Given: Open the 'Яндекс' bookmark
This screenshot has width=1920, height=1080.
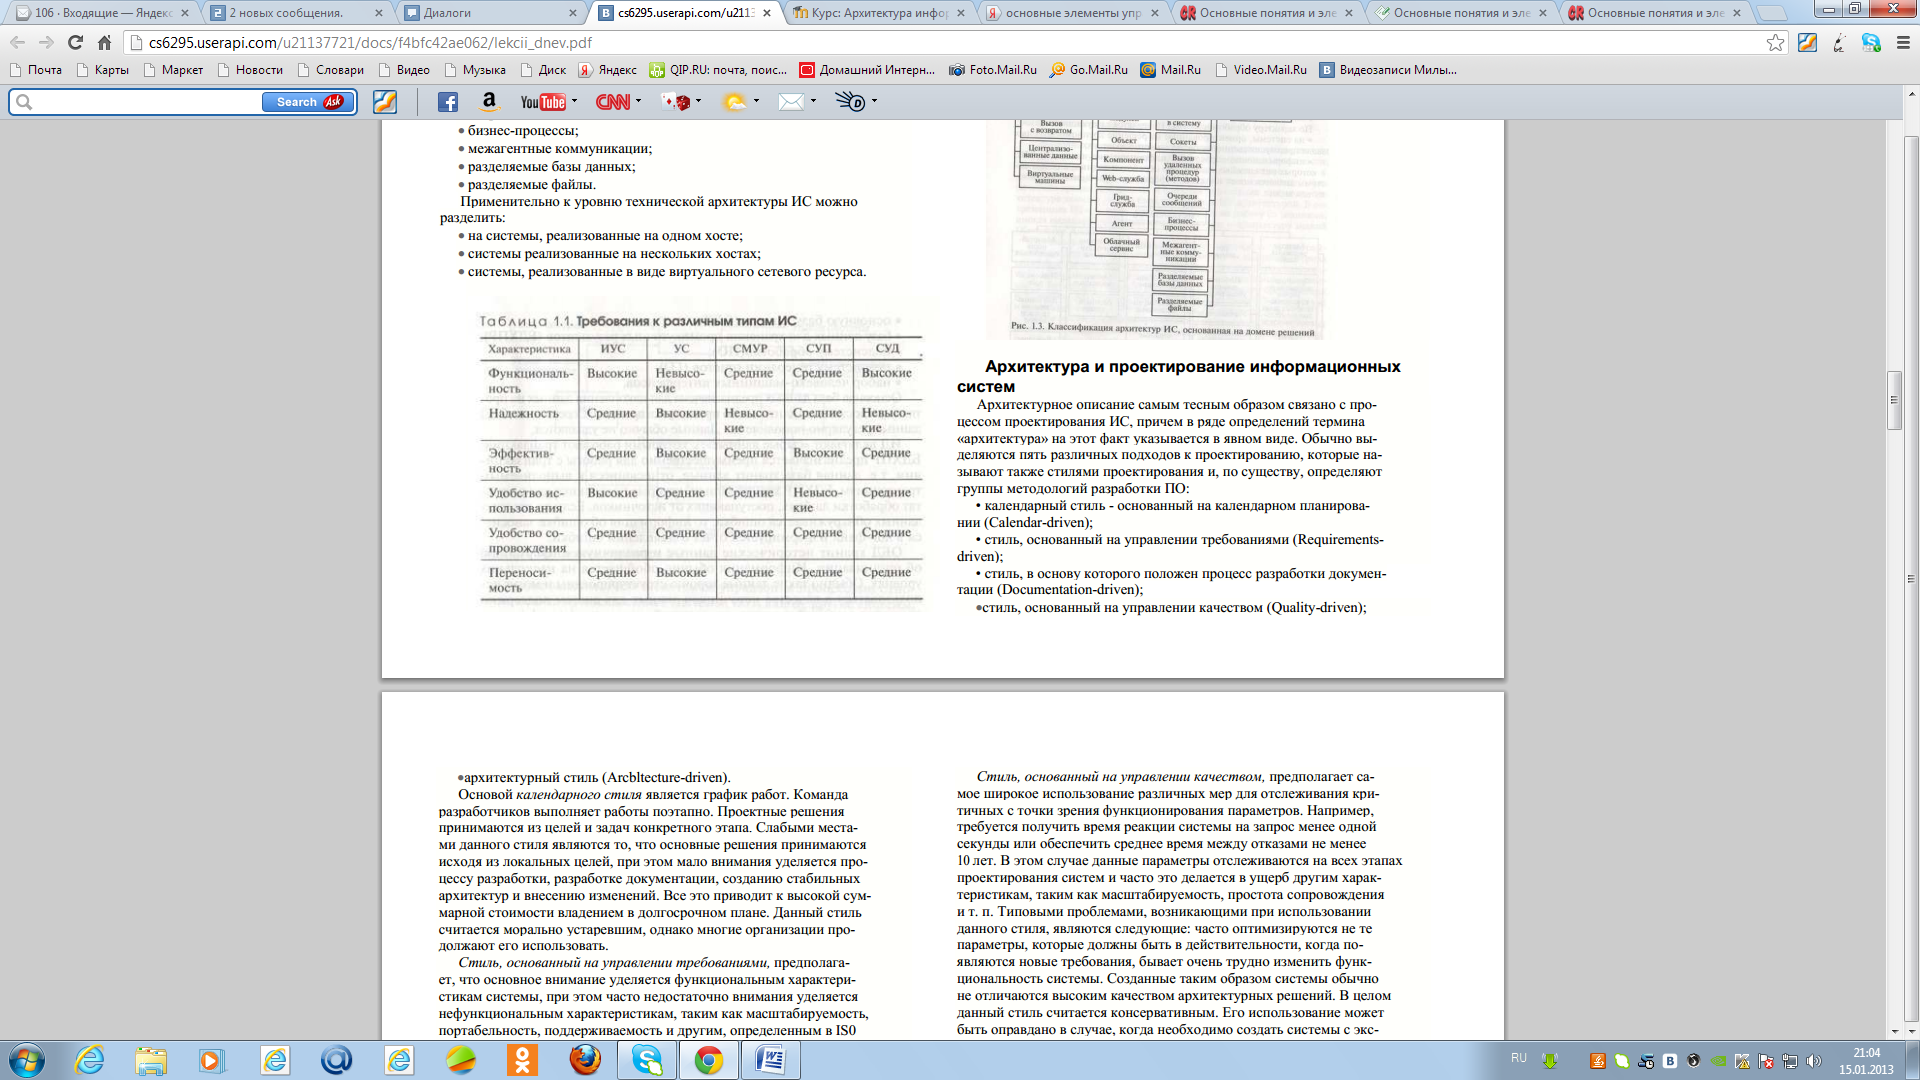Looking at the screenshot, I should pyautogui.click(x=608, y=70).
